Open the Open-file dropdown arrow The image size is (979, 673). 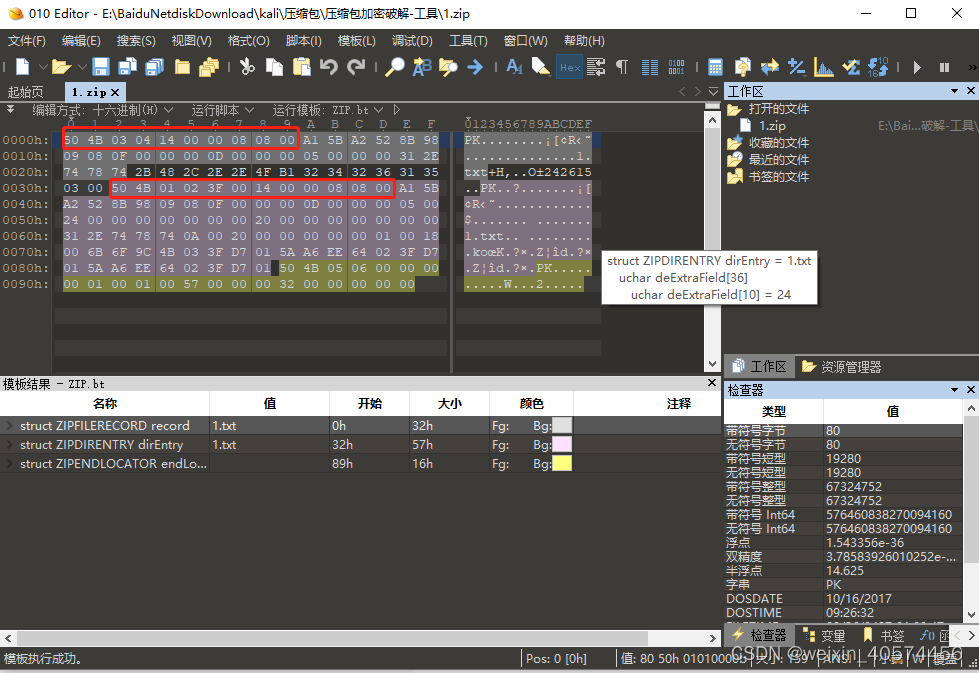tap(82, 67)
